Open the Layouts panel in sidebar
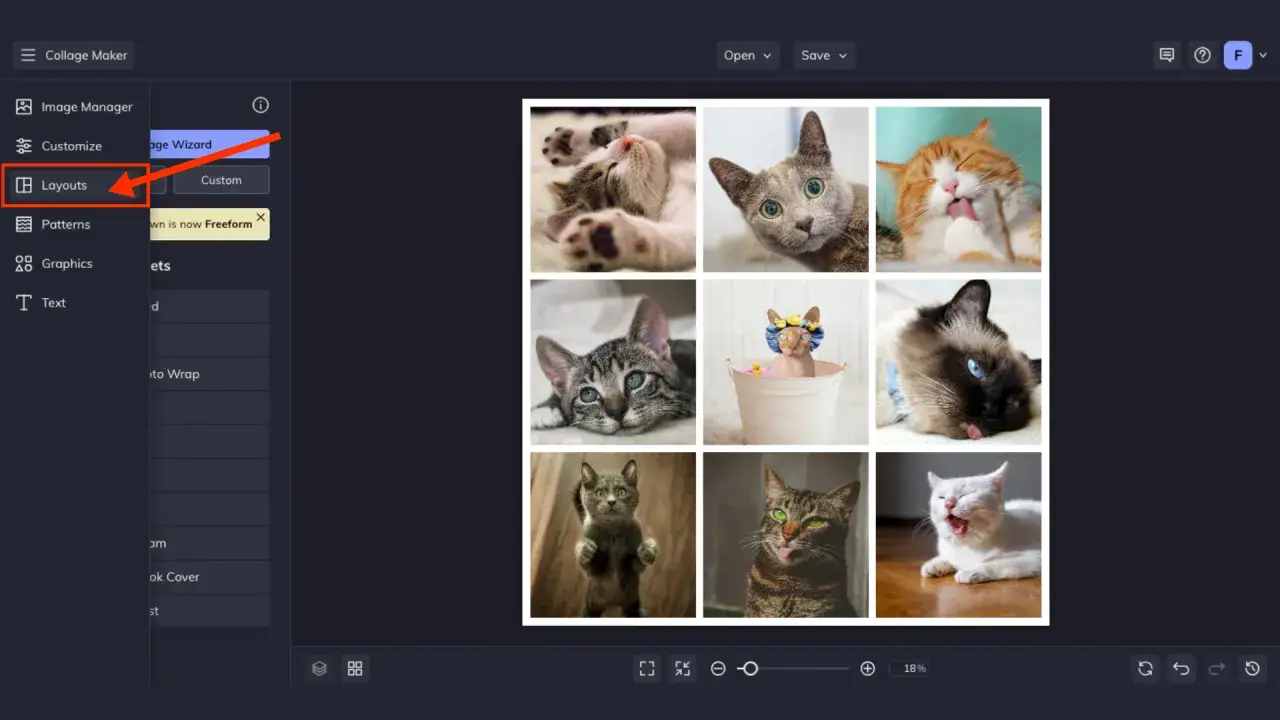The image size is (1280, 720). coord(64,186)
